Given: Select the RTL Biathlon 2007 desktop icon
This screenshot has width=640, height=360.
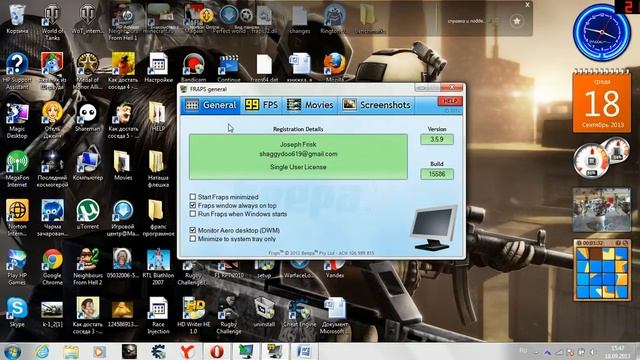Looking at the screenshot, I should coord(158,267).
